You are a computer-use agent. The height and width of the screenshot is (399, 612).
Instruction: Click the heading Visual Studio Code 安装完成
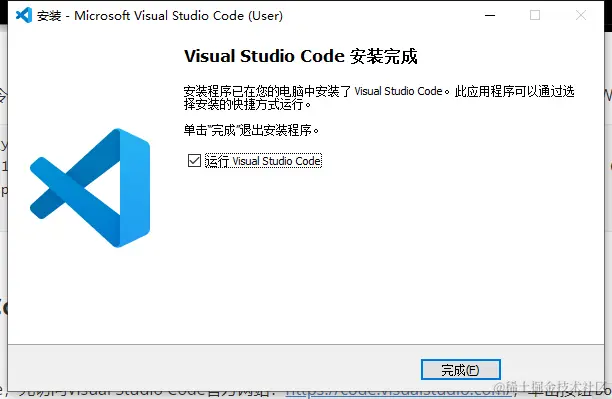(301, 57)
